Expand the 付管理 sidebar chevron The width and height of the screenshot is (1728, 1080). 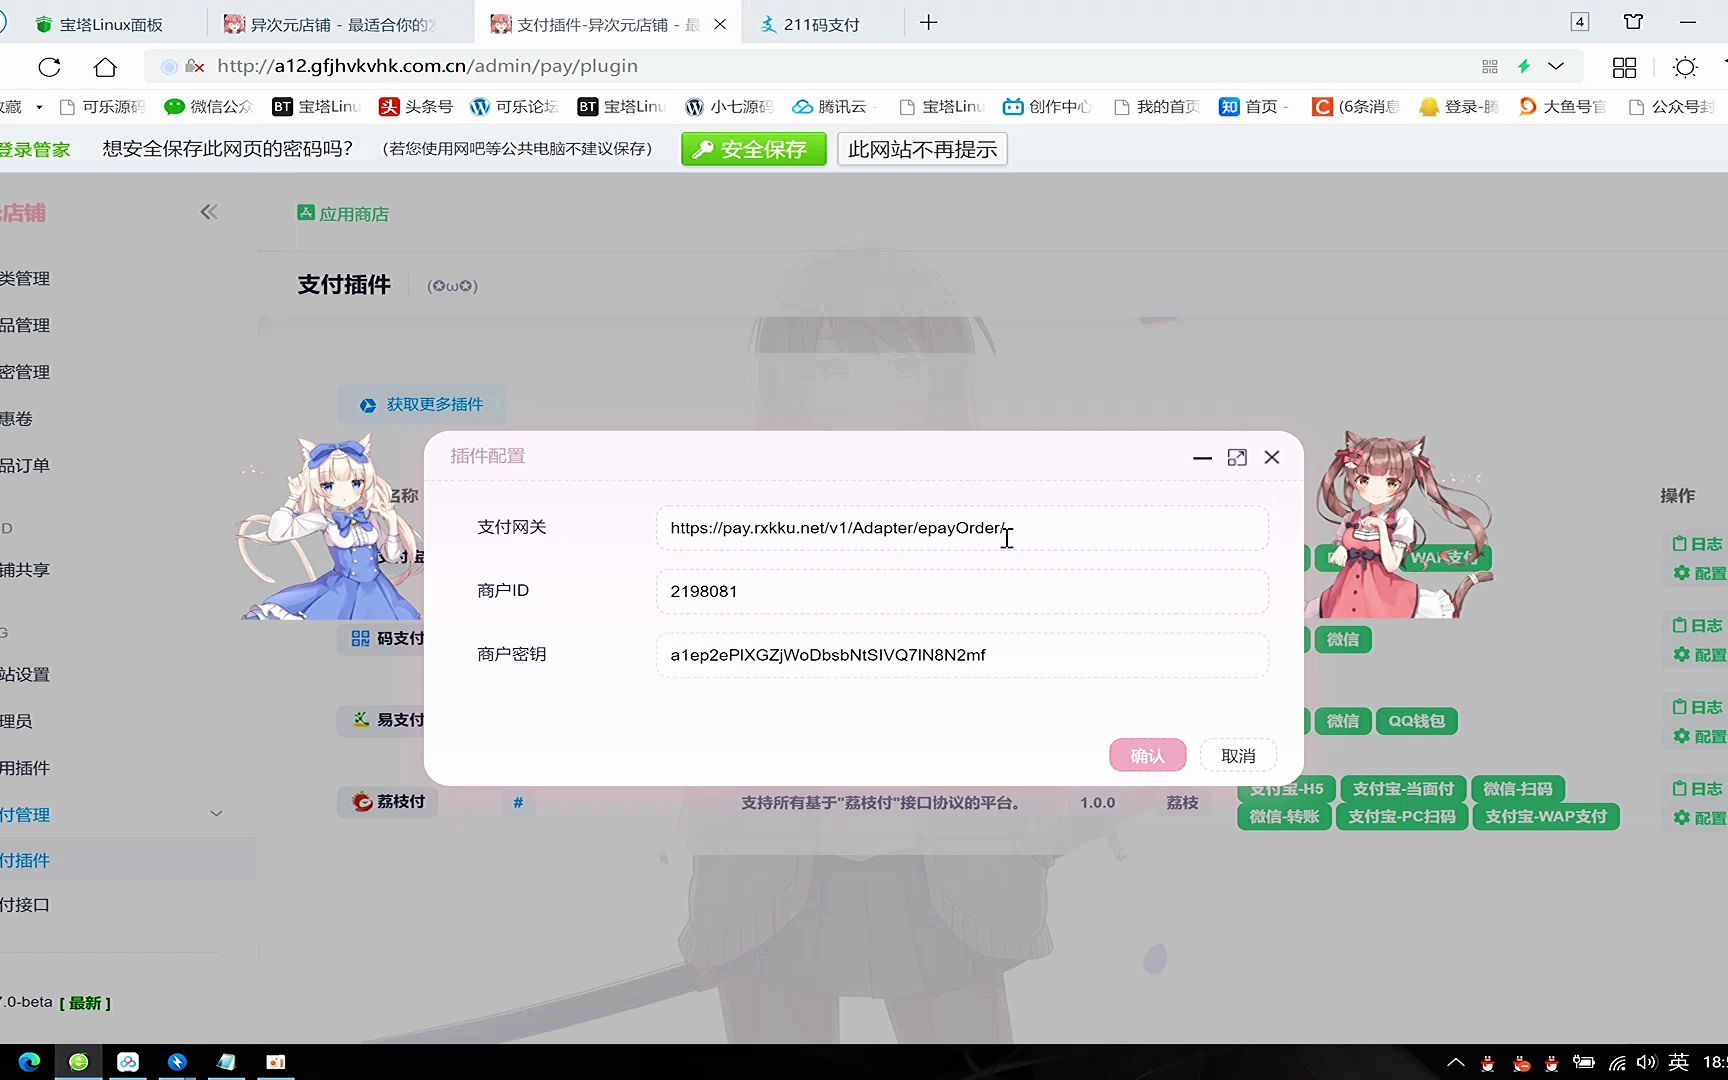click(x=216, y=813)
